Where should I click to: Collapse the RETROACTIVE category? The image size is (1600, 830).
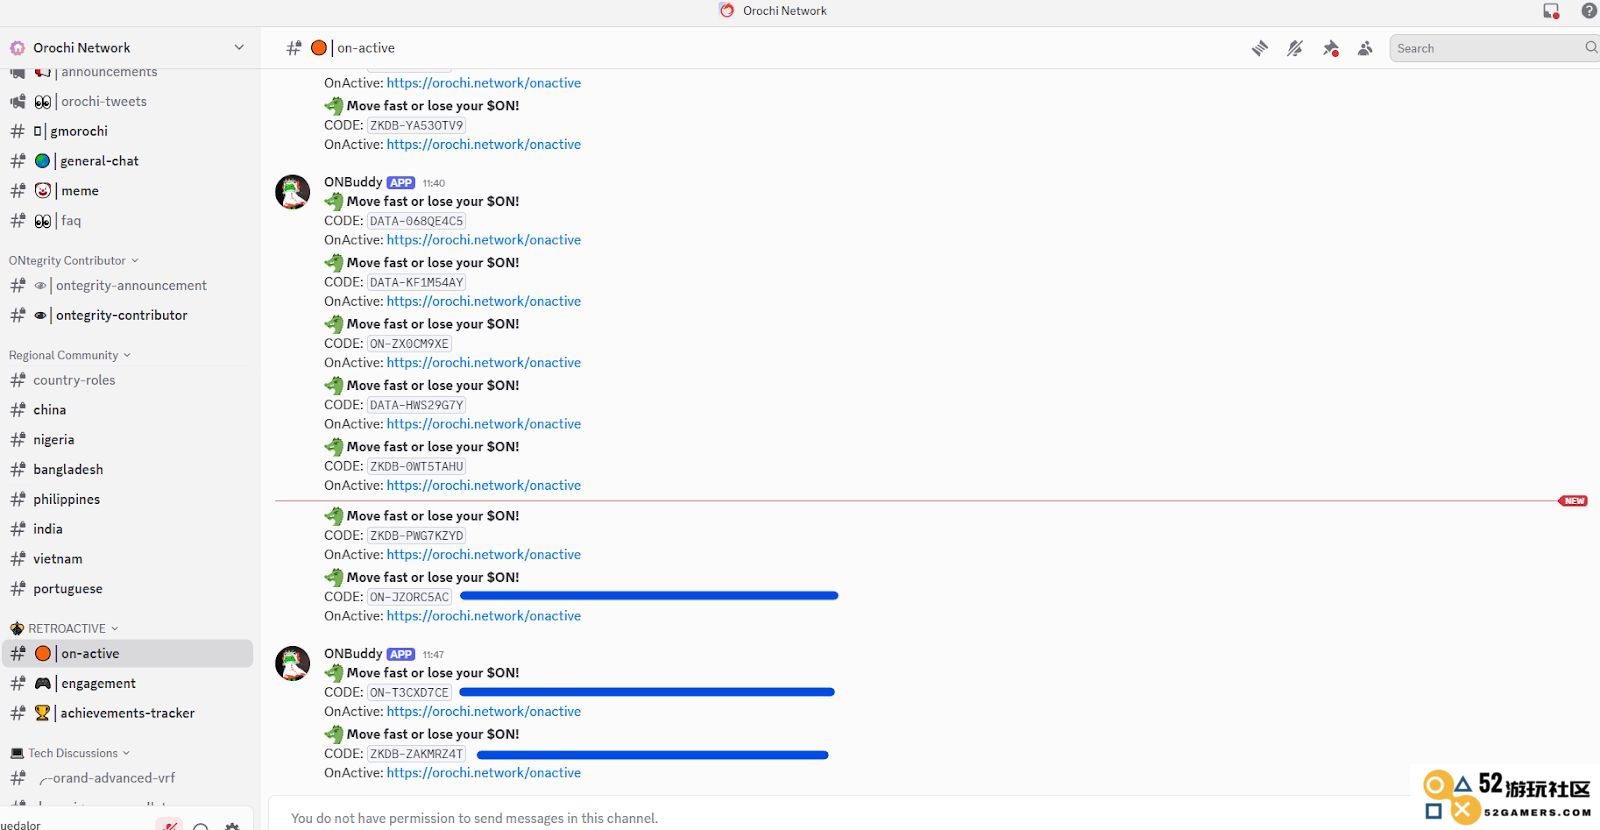[64, 628]
